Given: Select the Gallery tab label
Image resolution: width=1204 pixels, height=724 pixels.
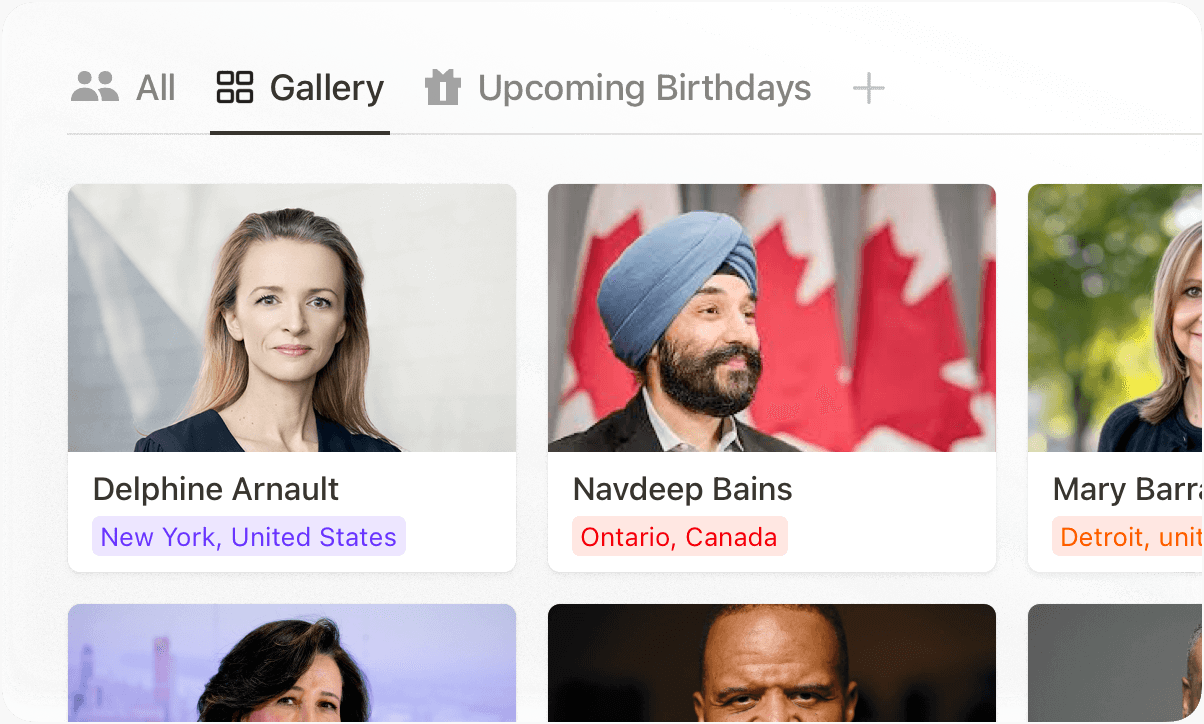Looking at the screenshot, I should [326, 88].
